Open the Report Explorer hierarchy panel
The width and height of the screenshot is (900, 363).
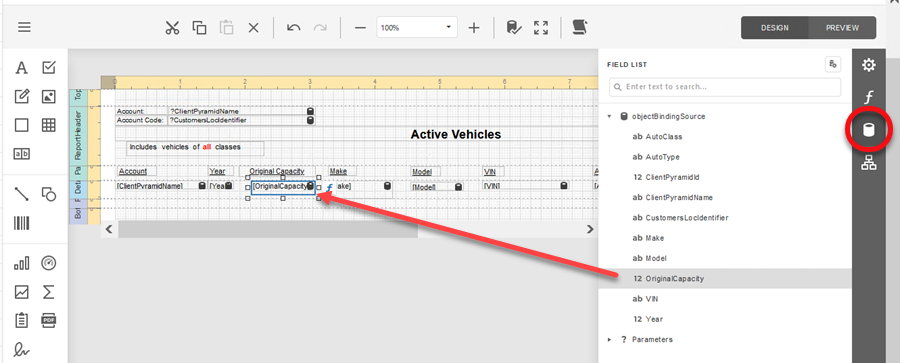point(869,163)
